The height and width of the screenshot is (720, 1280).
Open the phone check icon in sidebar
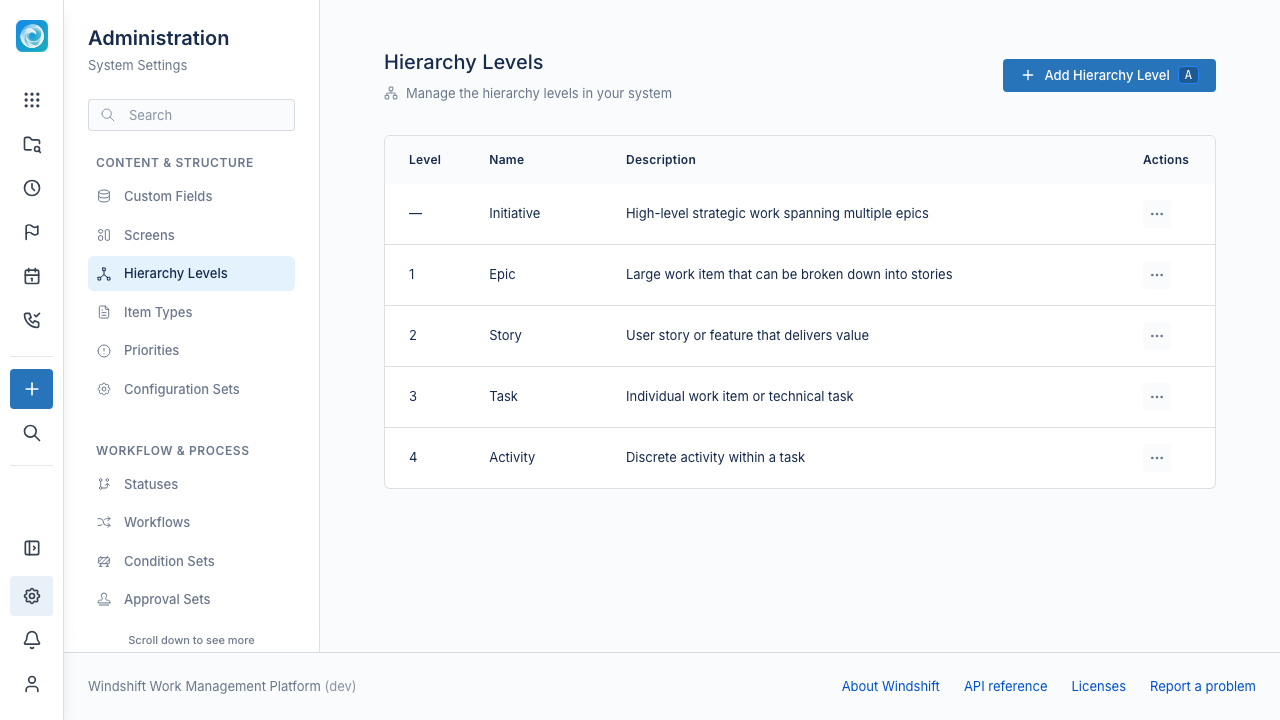point(32,320)
